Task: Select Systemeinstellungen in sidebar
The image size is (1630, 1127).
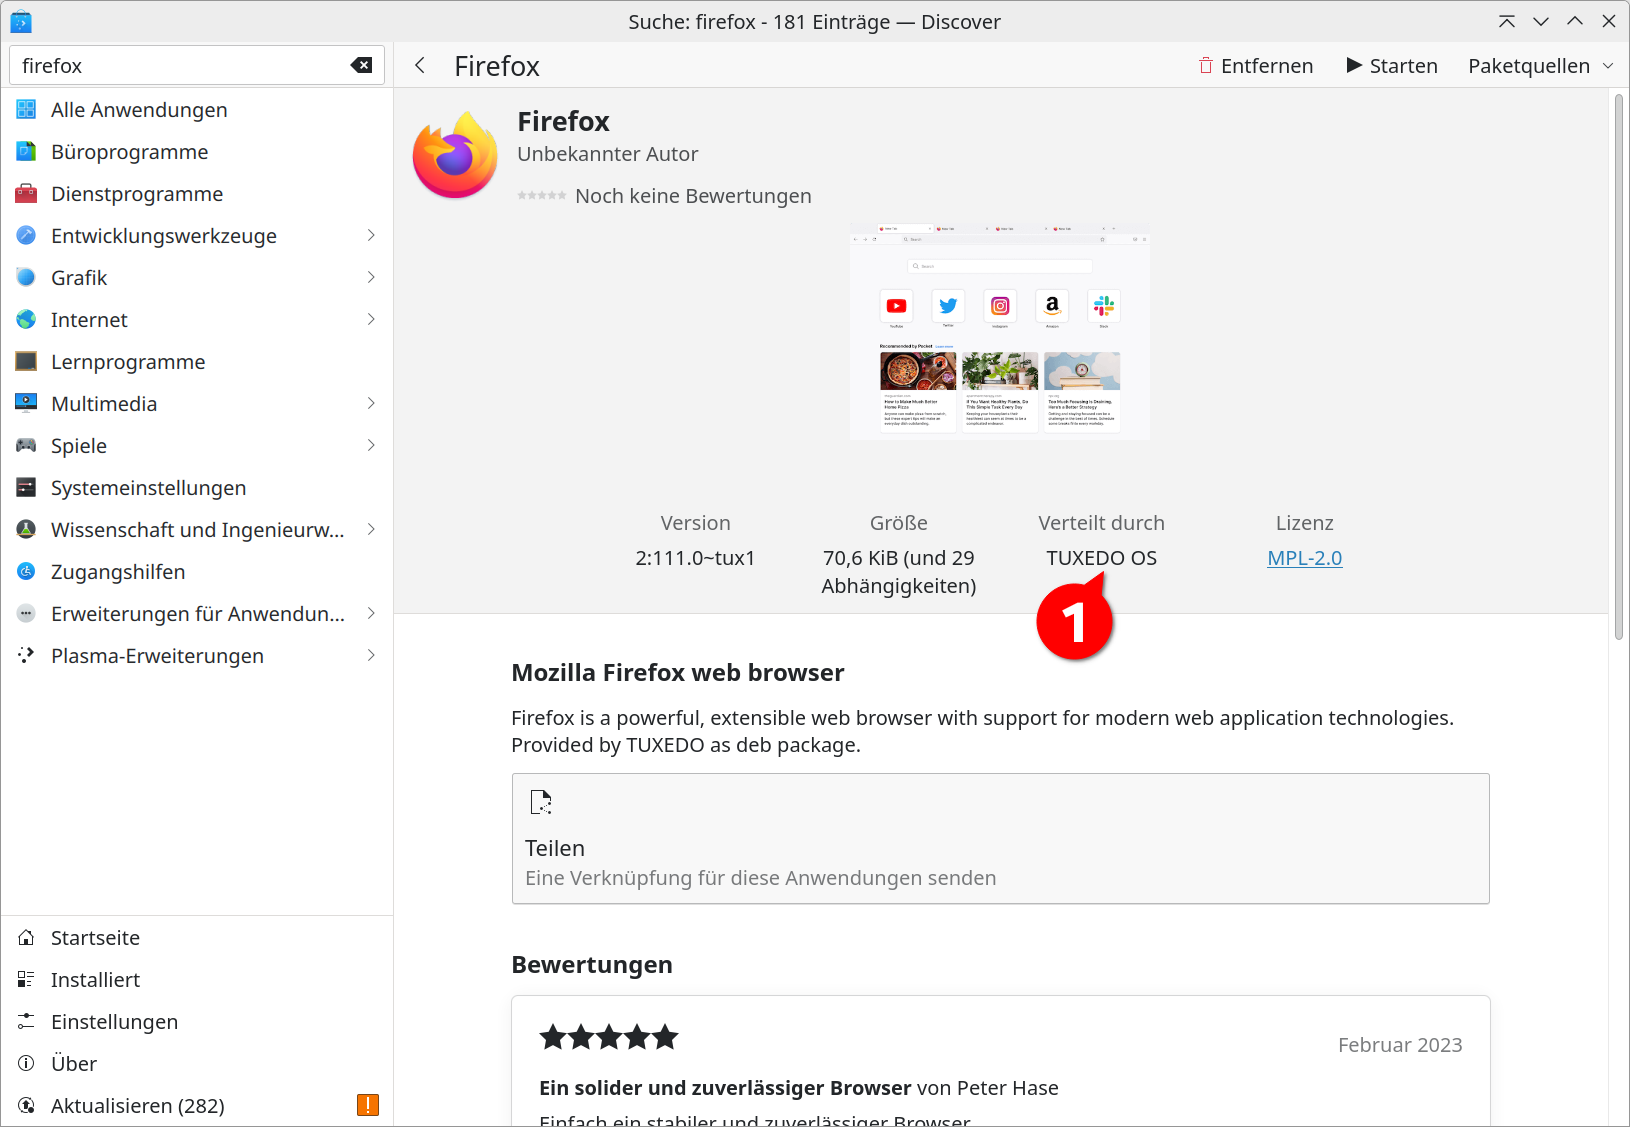Action: (x=197, y=488)
